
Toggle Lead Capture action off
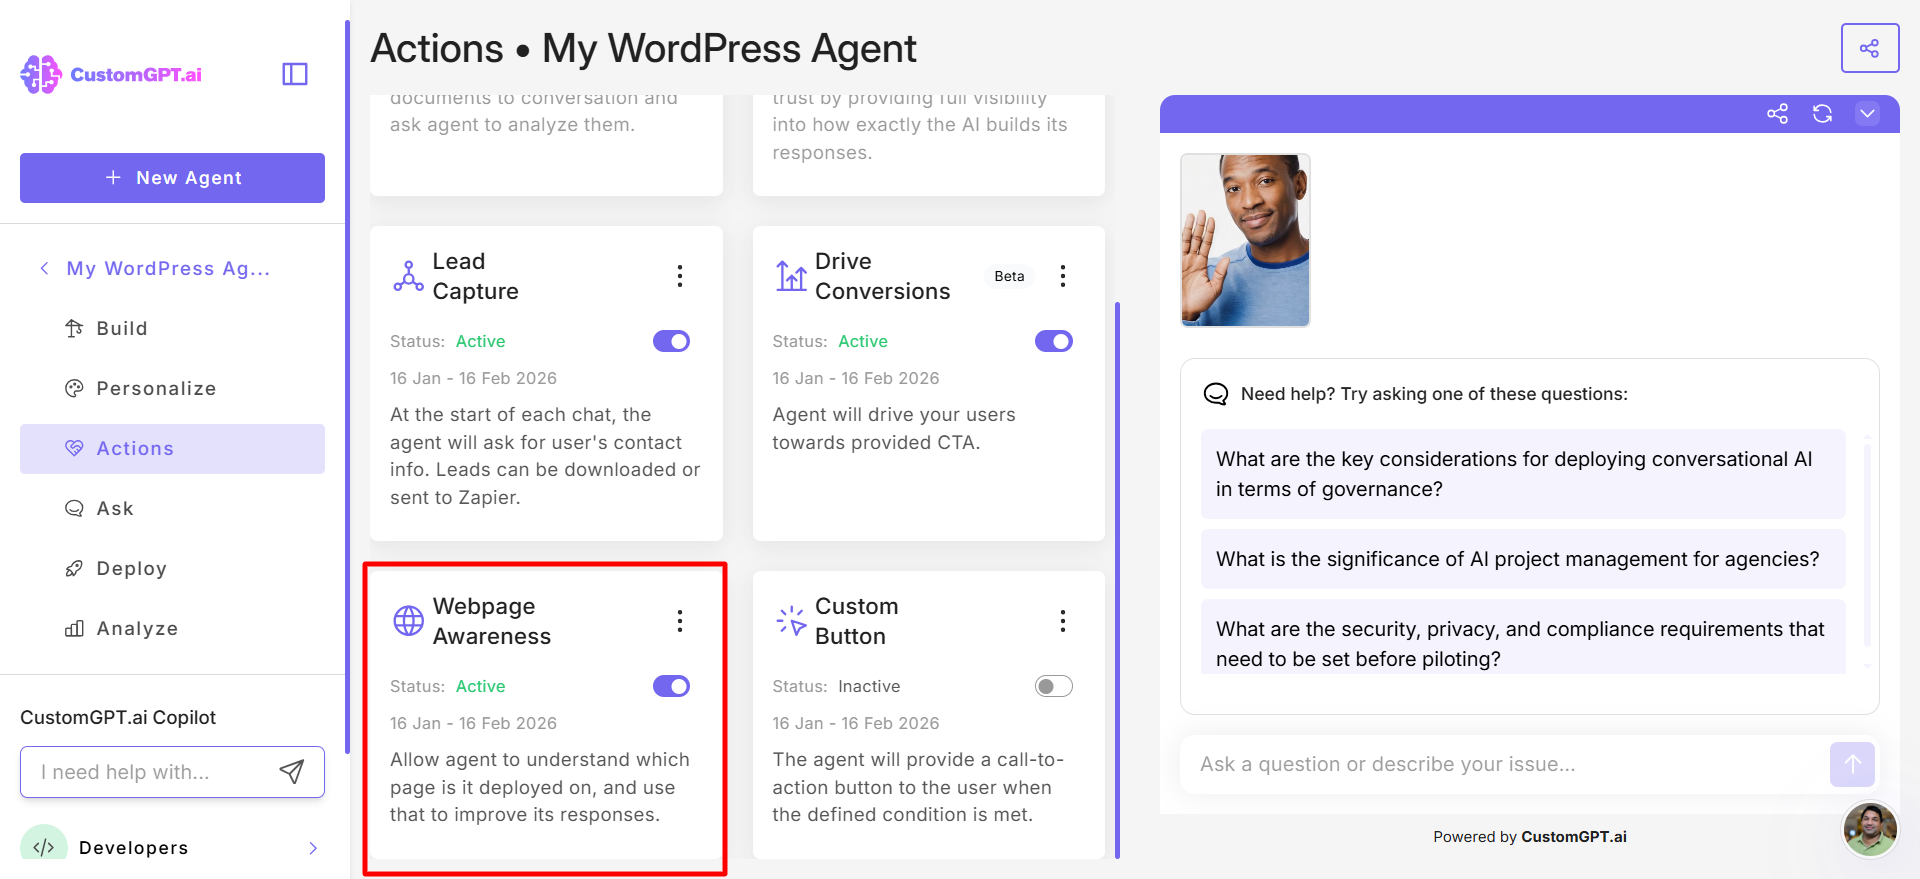pyautogui.click(x=671, y=341)
